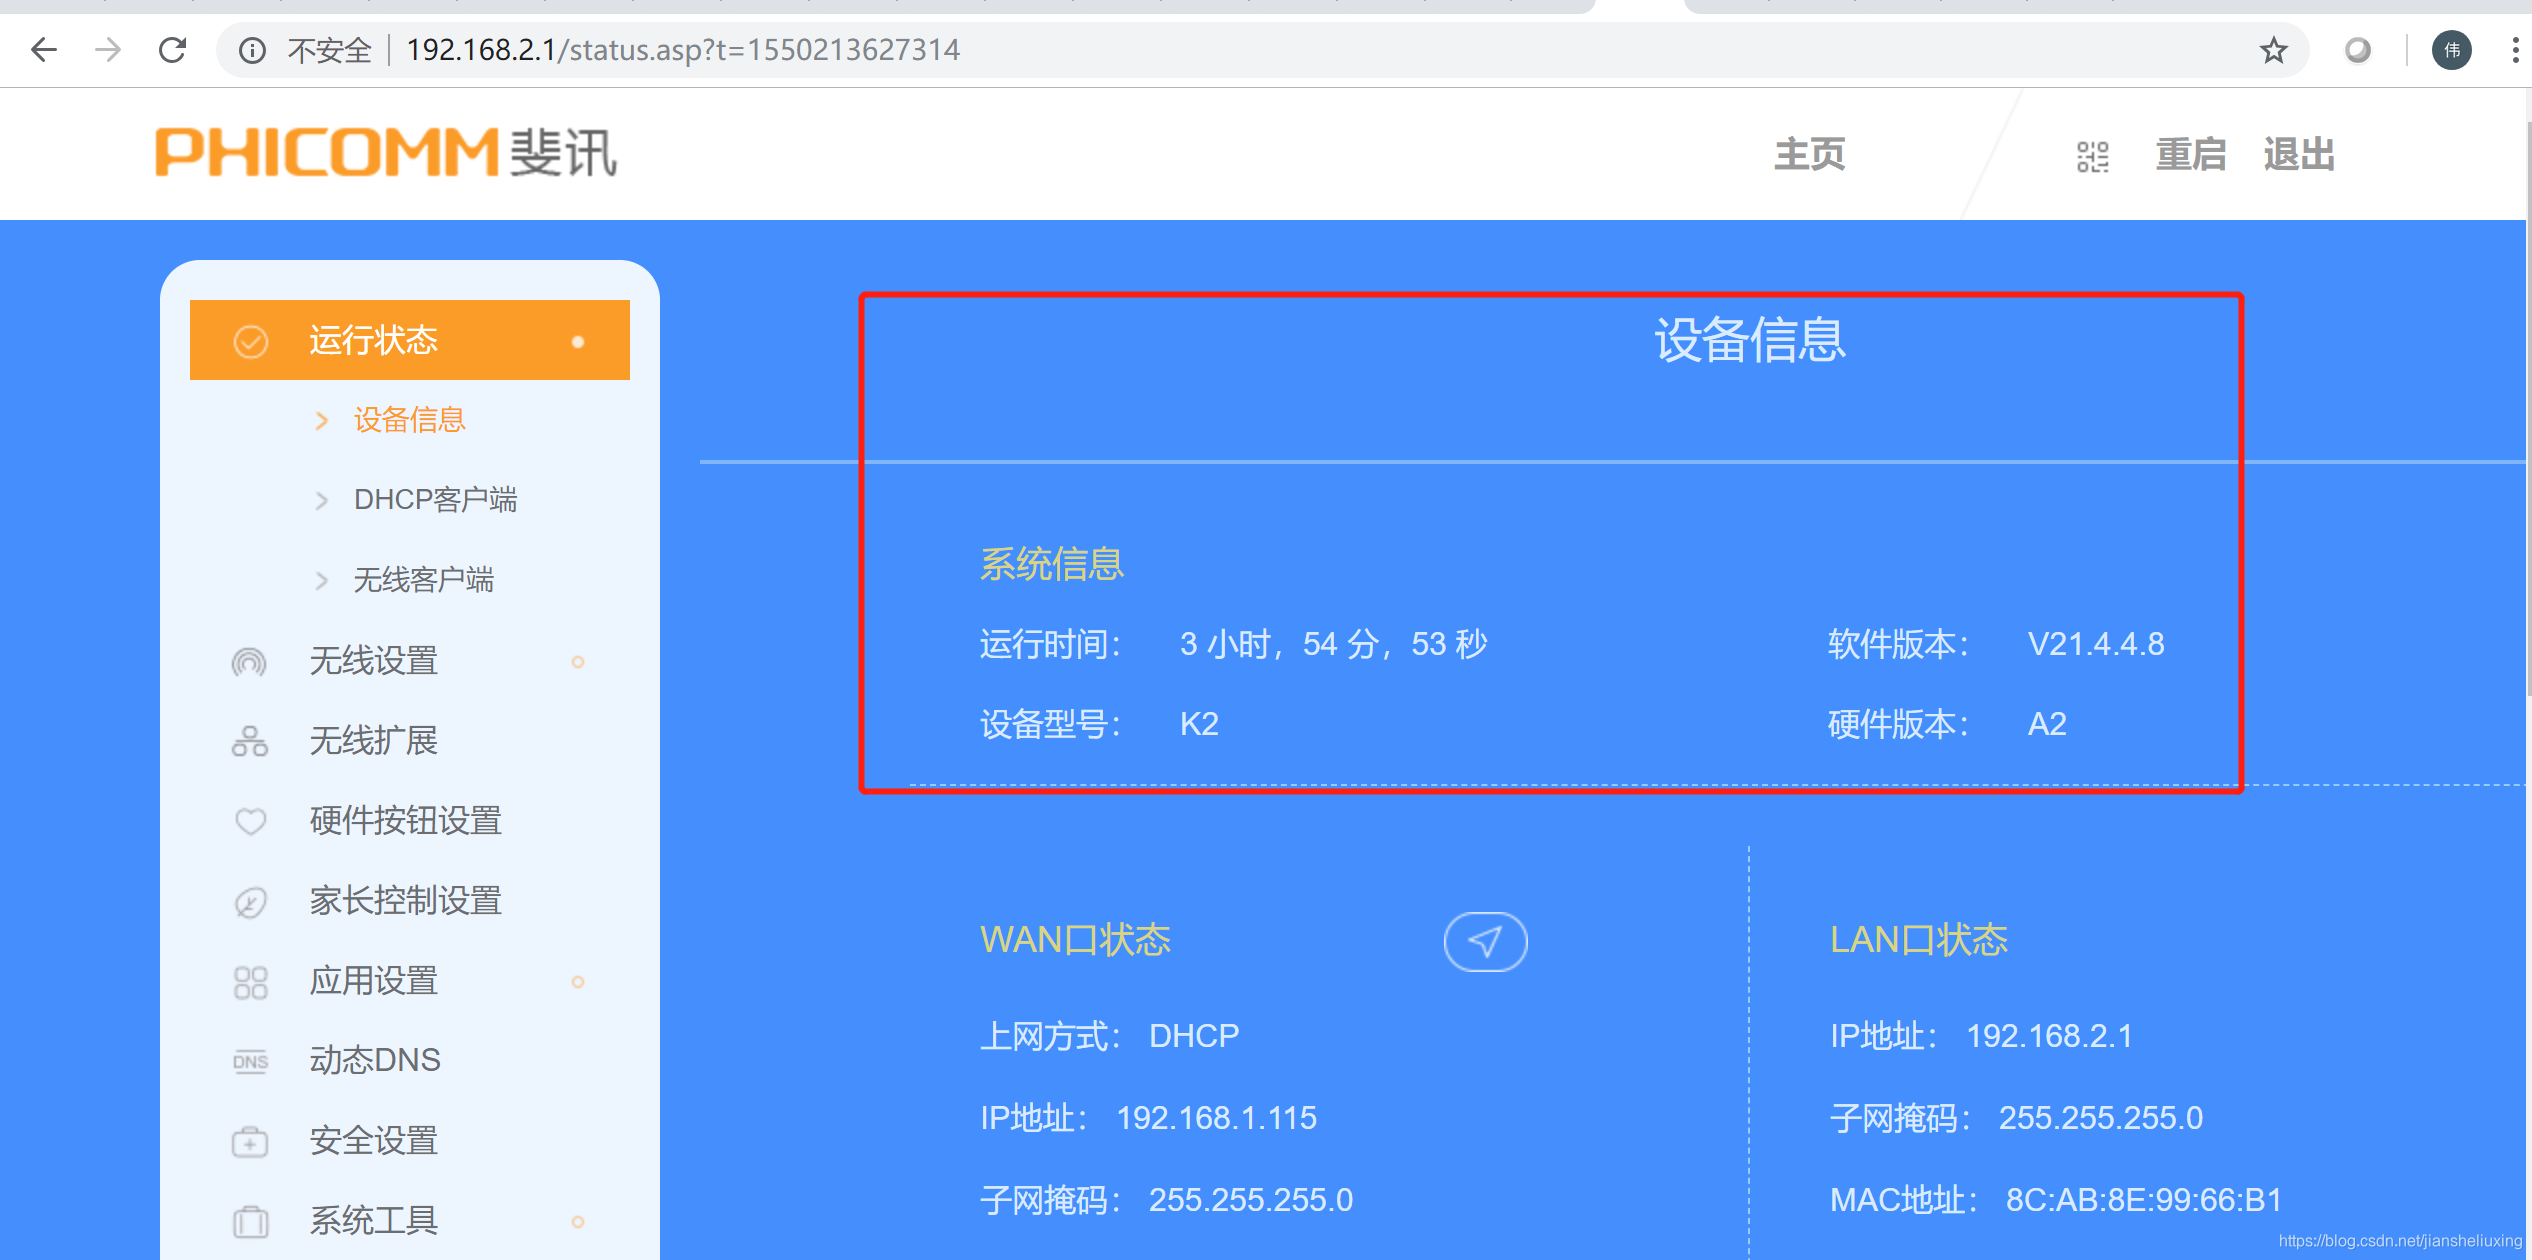Open 无线客户端 submenu item
This screenshot has width=2532, height=1260.
click(x=423, y=579)
